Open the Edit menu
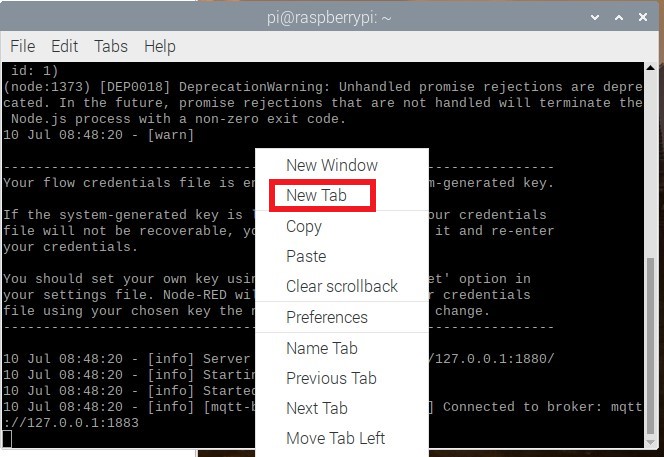This screenshot has height=457, width=664. coord(64,46)
